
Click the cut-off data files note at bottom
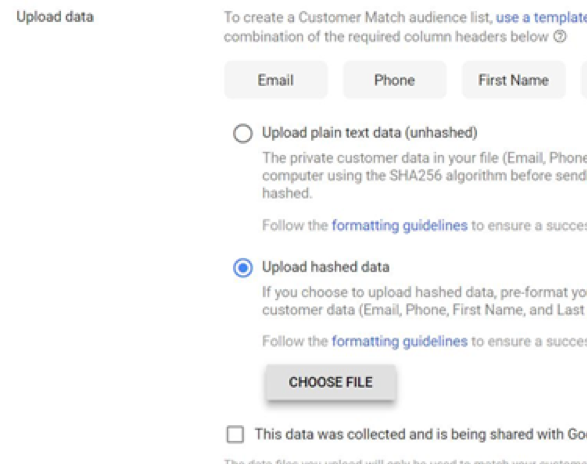pos(405,461)
